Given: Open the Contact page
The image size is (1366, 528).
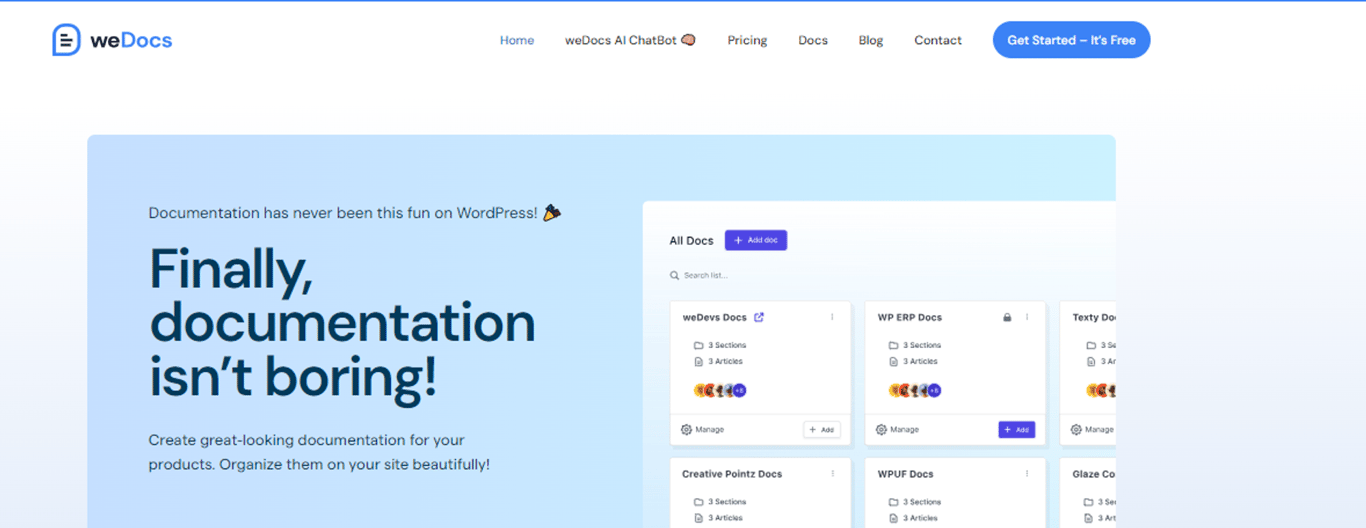Looking at the screenshot, I should coord(938,40).
